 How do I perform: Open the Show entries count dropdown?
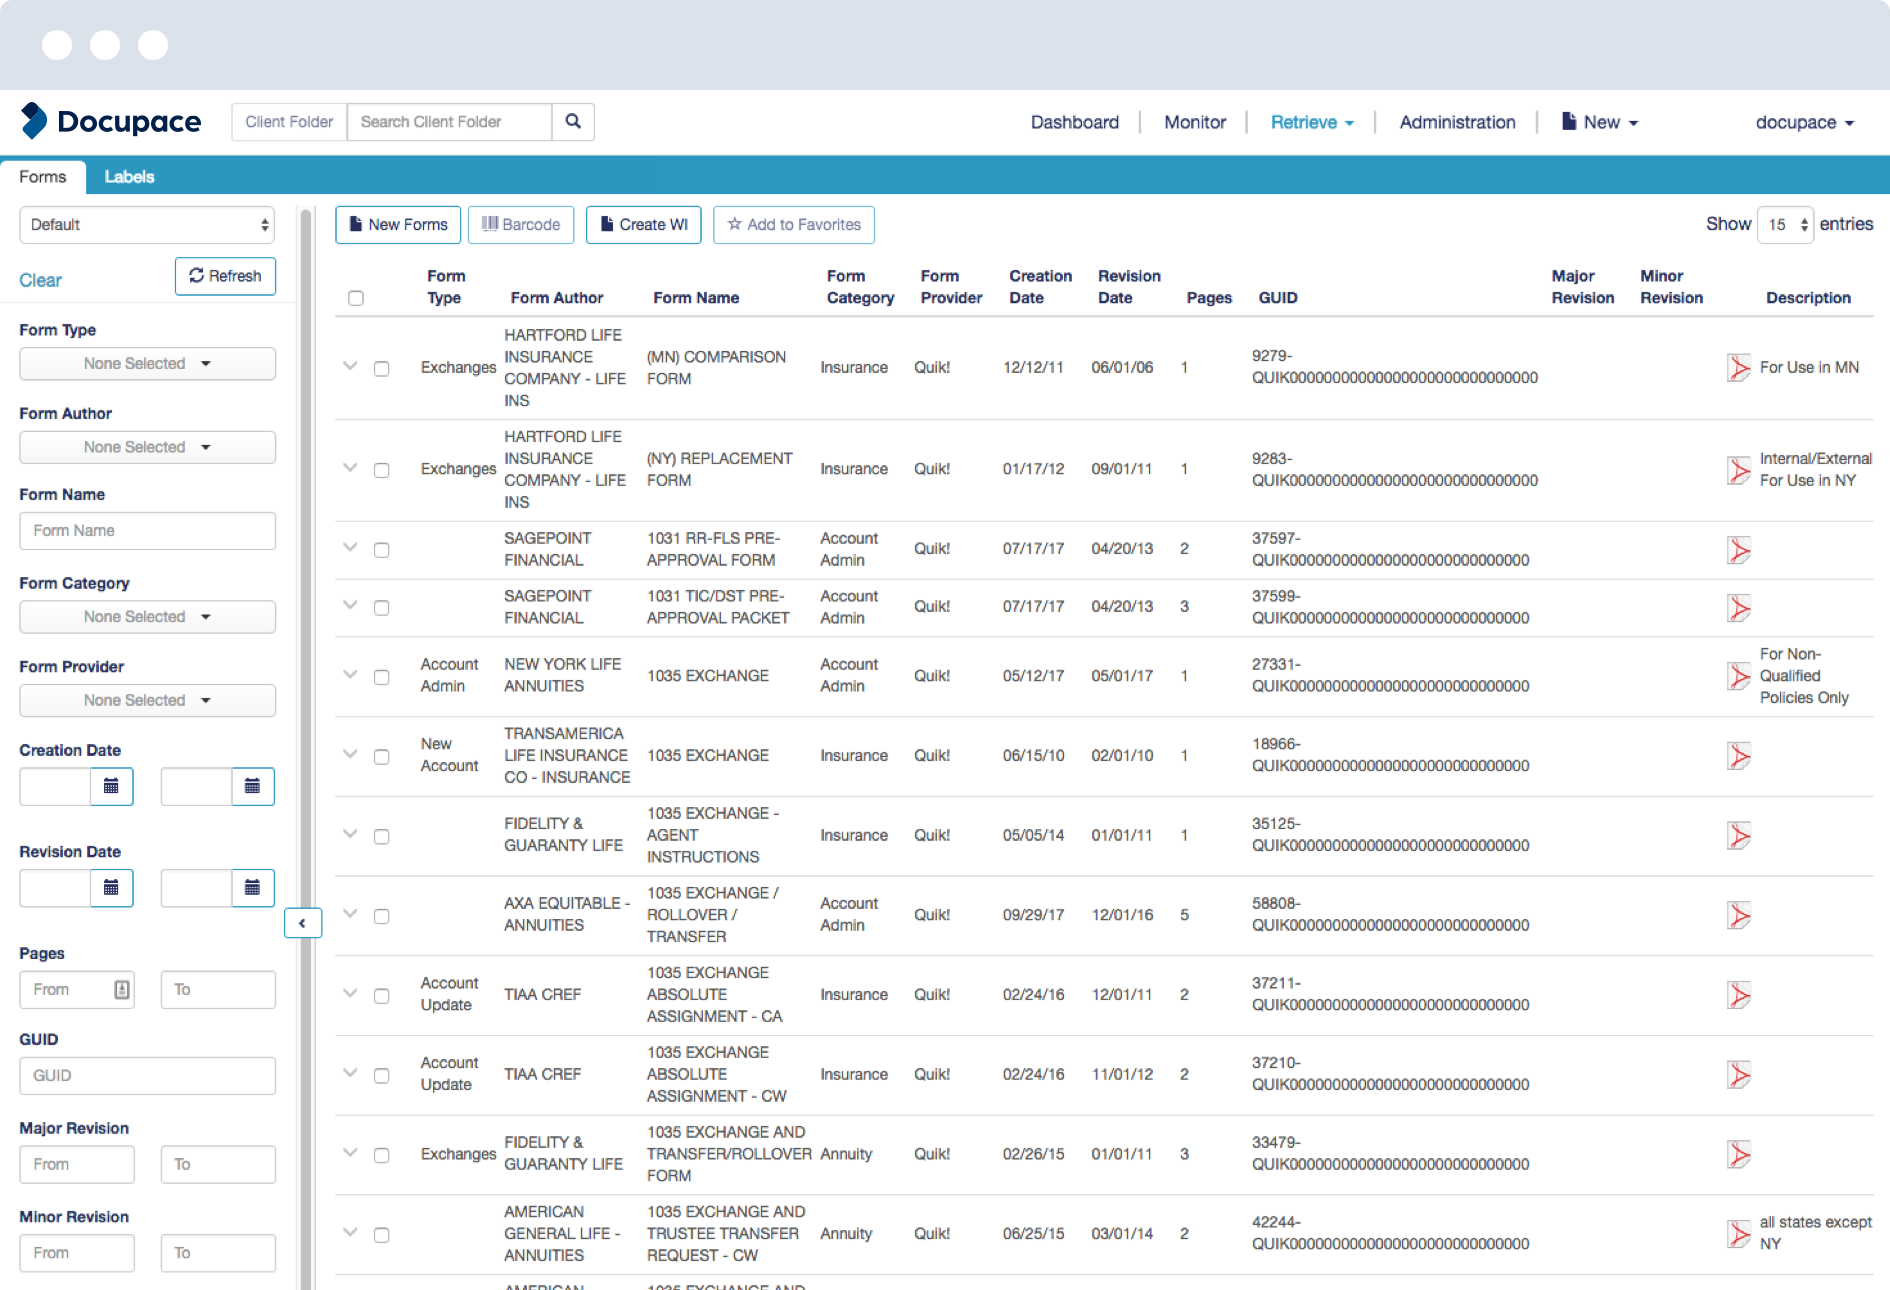click(1785, 224)
